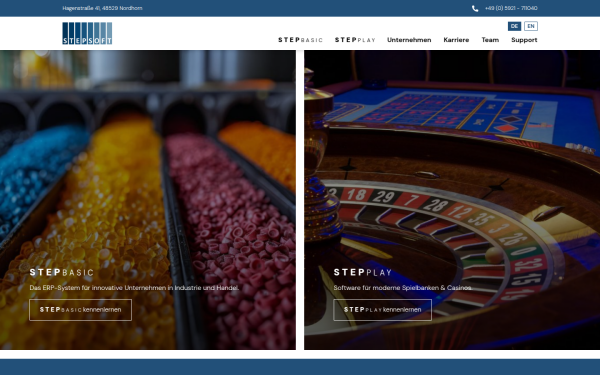Viewport: 600px width, 375px height.
Task: Open the Team page
Action: pyautogui.click(x=490, y=40)
